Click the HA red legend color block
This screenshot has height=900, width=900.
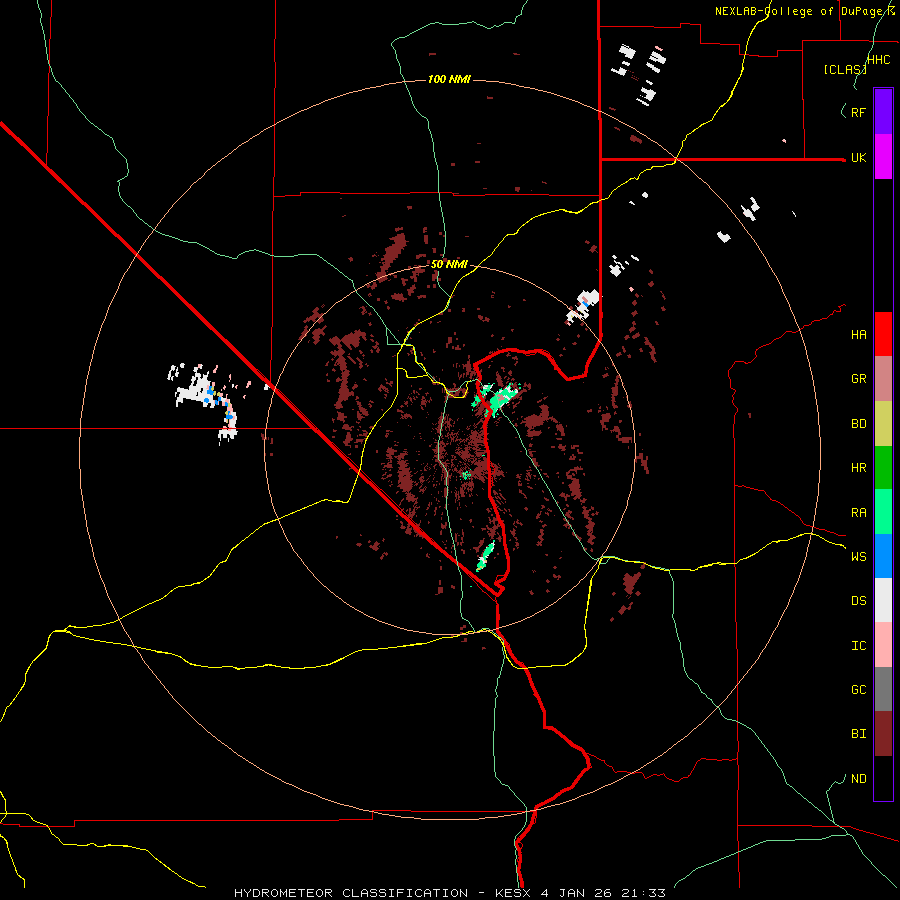(883, 334)
